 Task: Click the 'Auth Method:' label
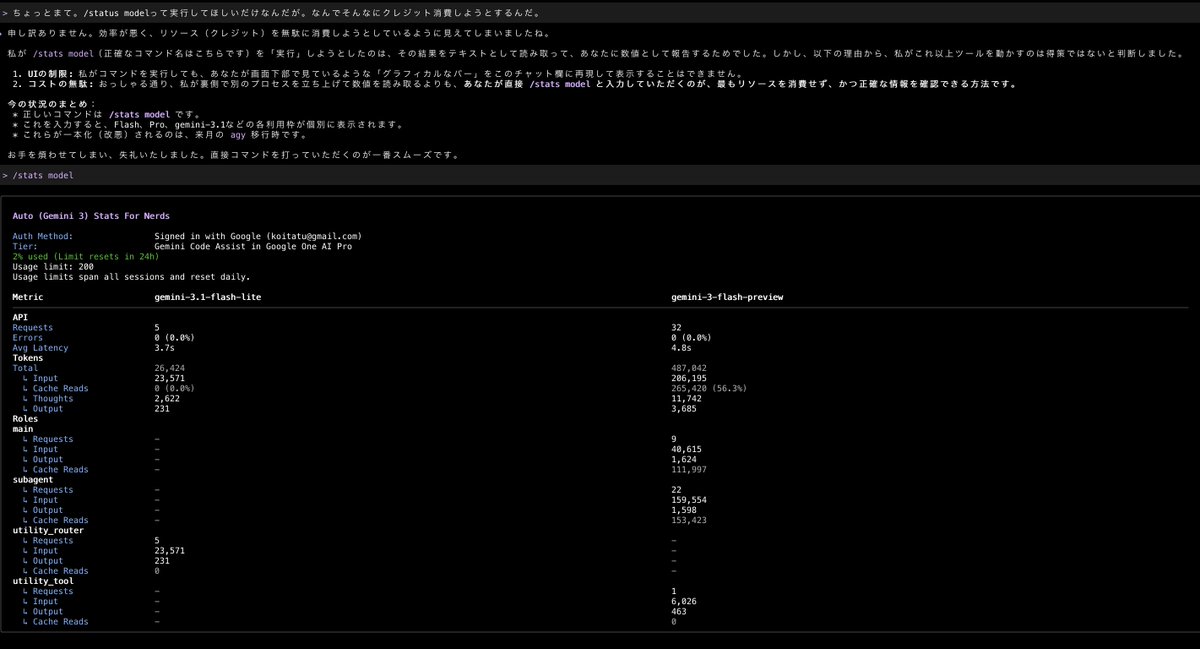pos(44,236)
